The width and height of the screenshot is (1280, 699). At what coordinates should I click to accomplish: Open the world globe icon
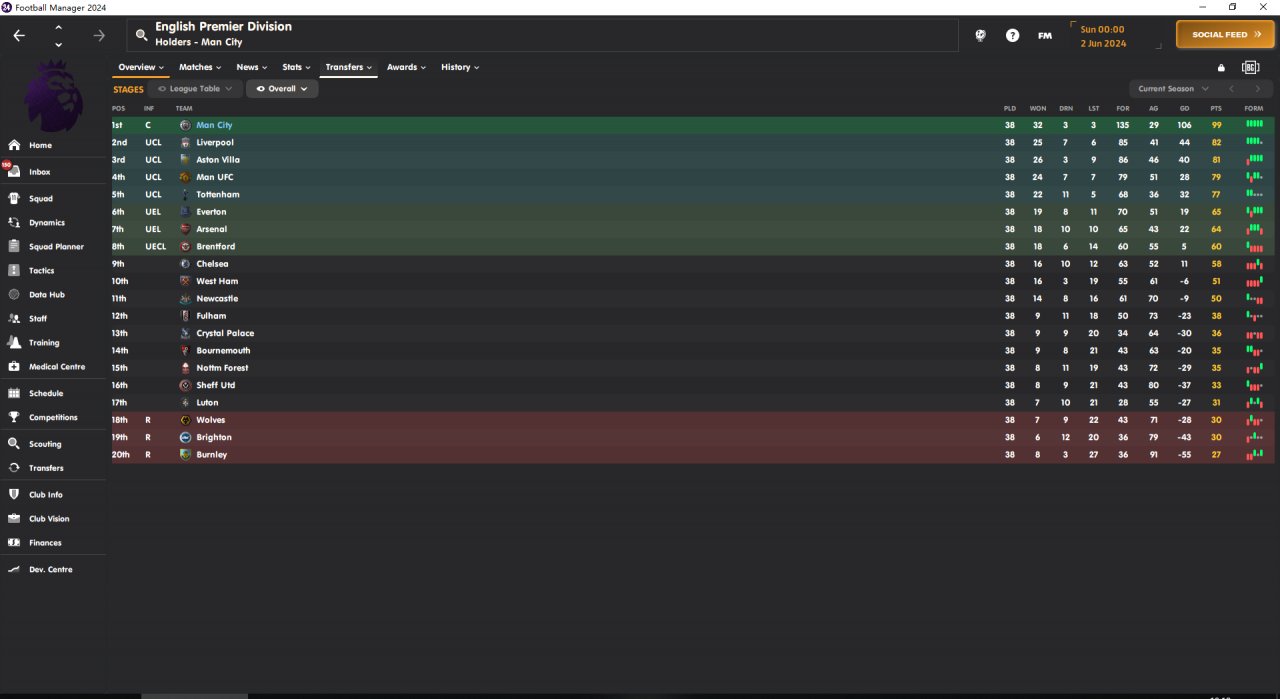(x=981, y=35)
